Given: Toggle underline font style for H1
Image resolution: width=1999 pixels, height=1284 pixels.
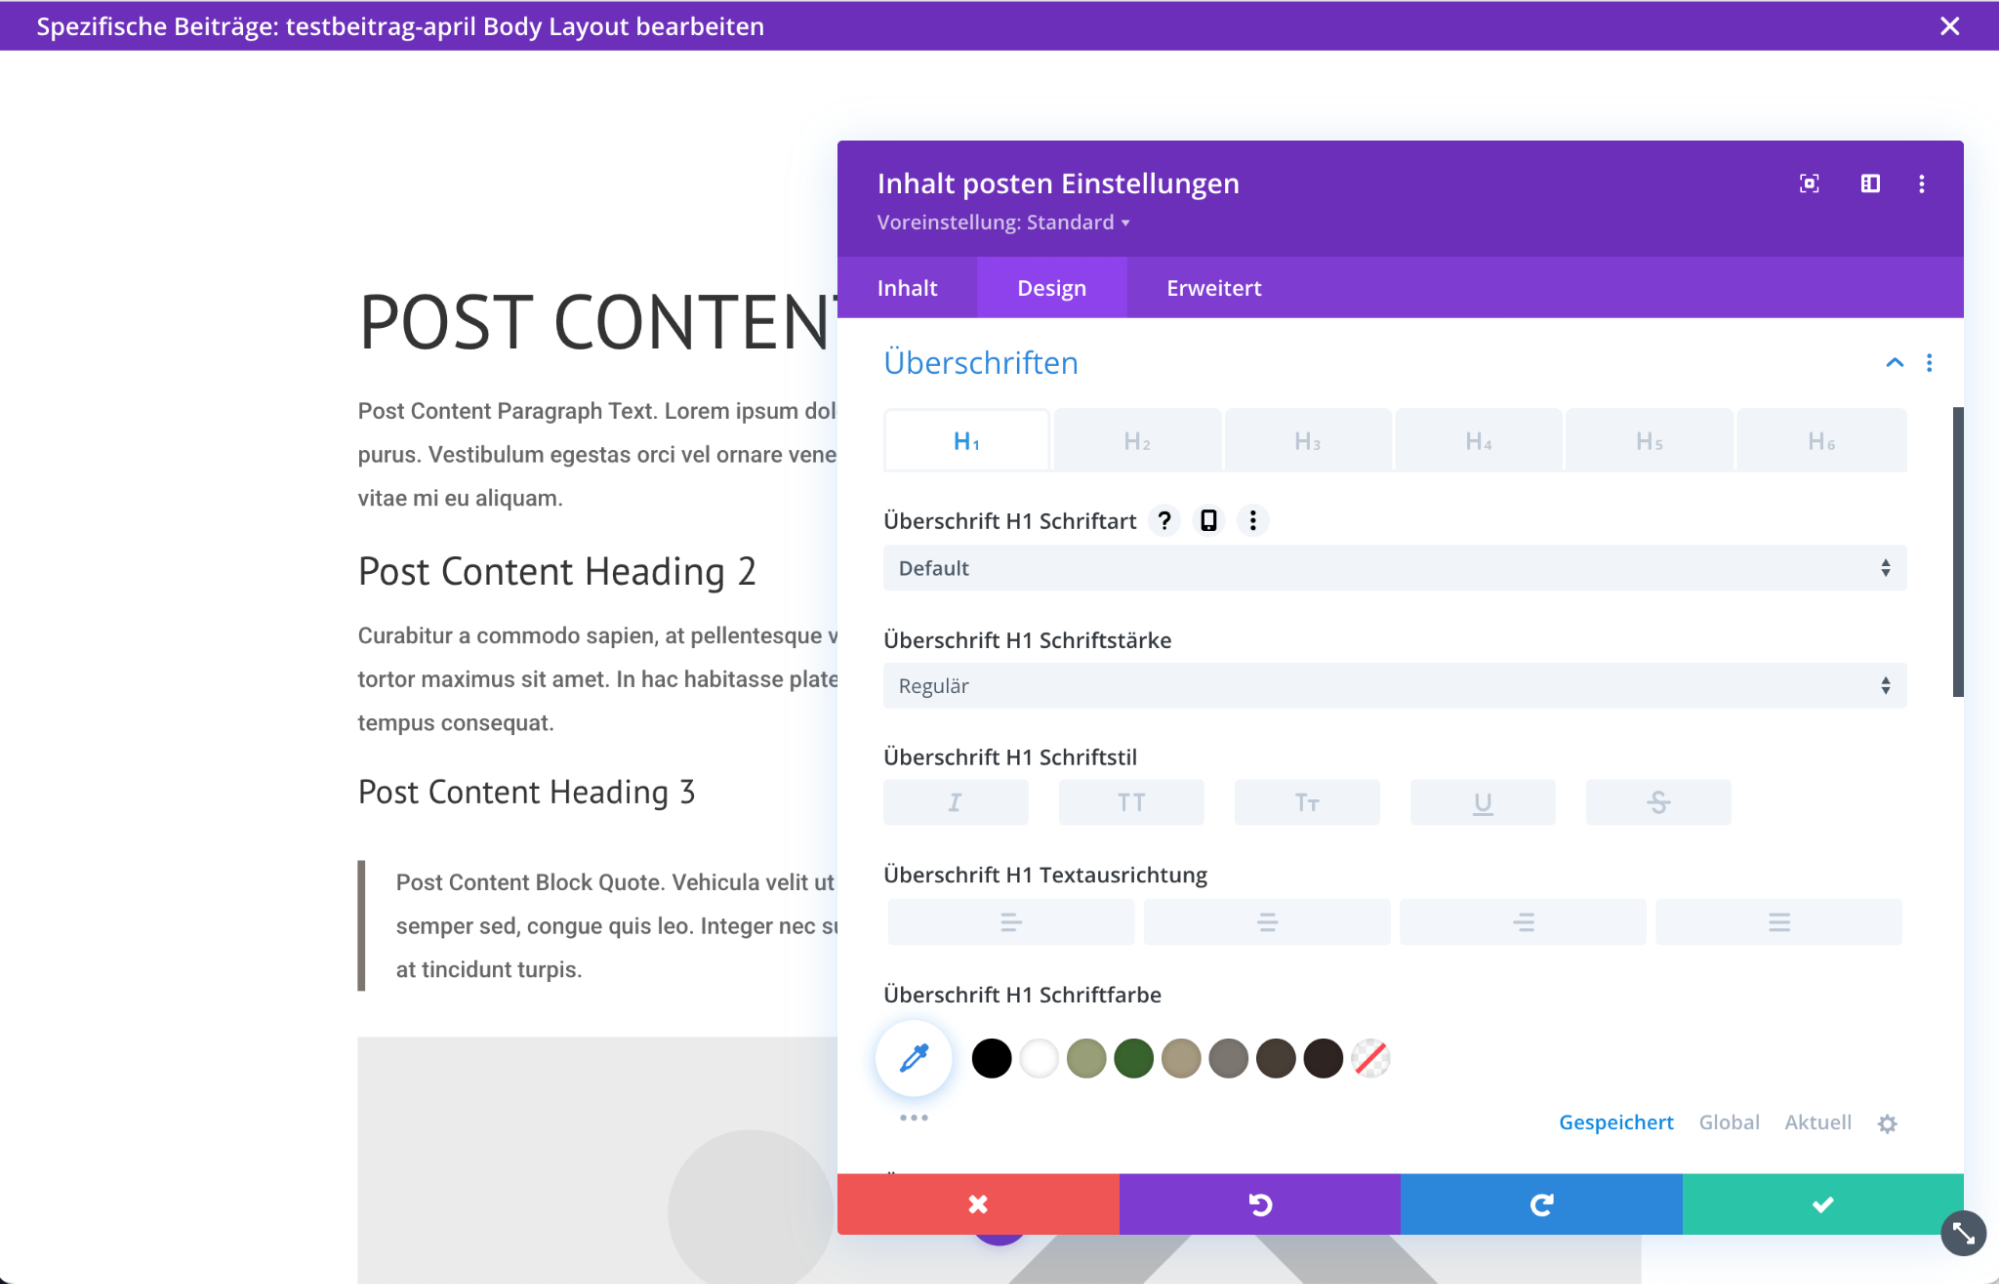Looking at the screenshot, I should [x=1482, y=803].
